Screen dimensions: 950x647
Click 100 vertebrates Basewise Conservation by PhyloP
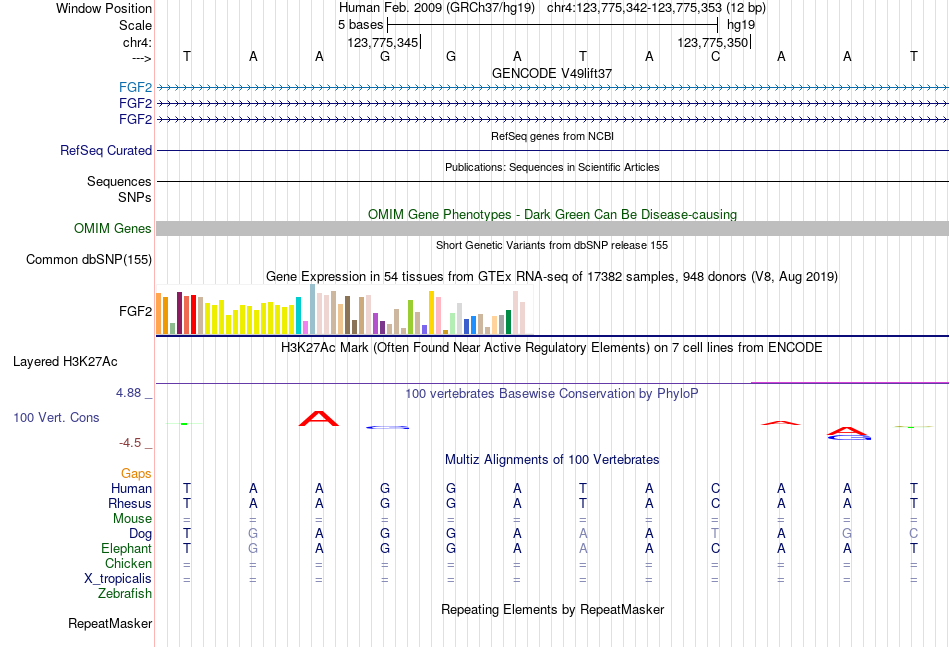click(552, 394)
